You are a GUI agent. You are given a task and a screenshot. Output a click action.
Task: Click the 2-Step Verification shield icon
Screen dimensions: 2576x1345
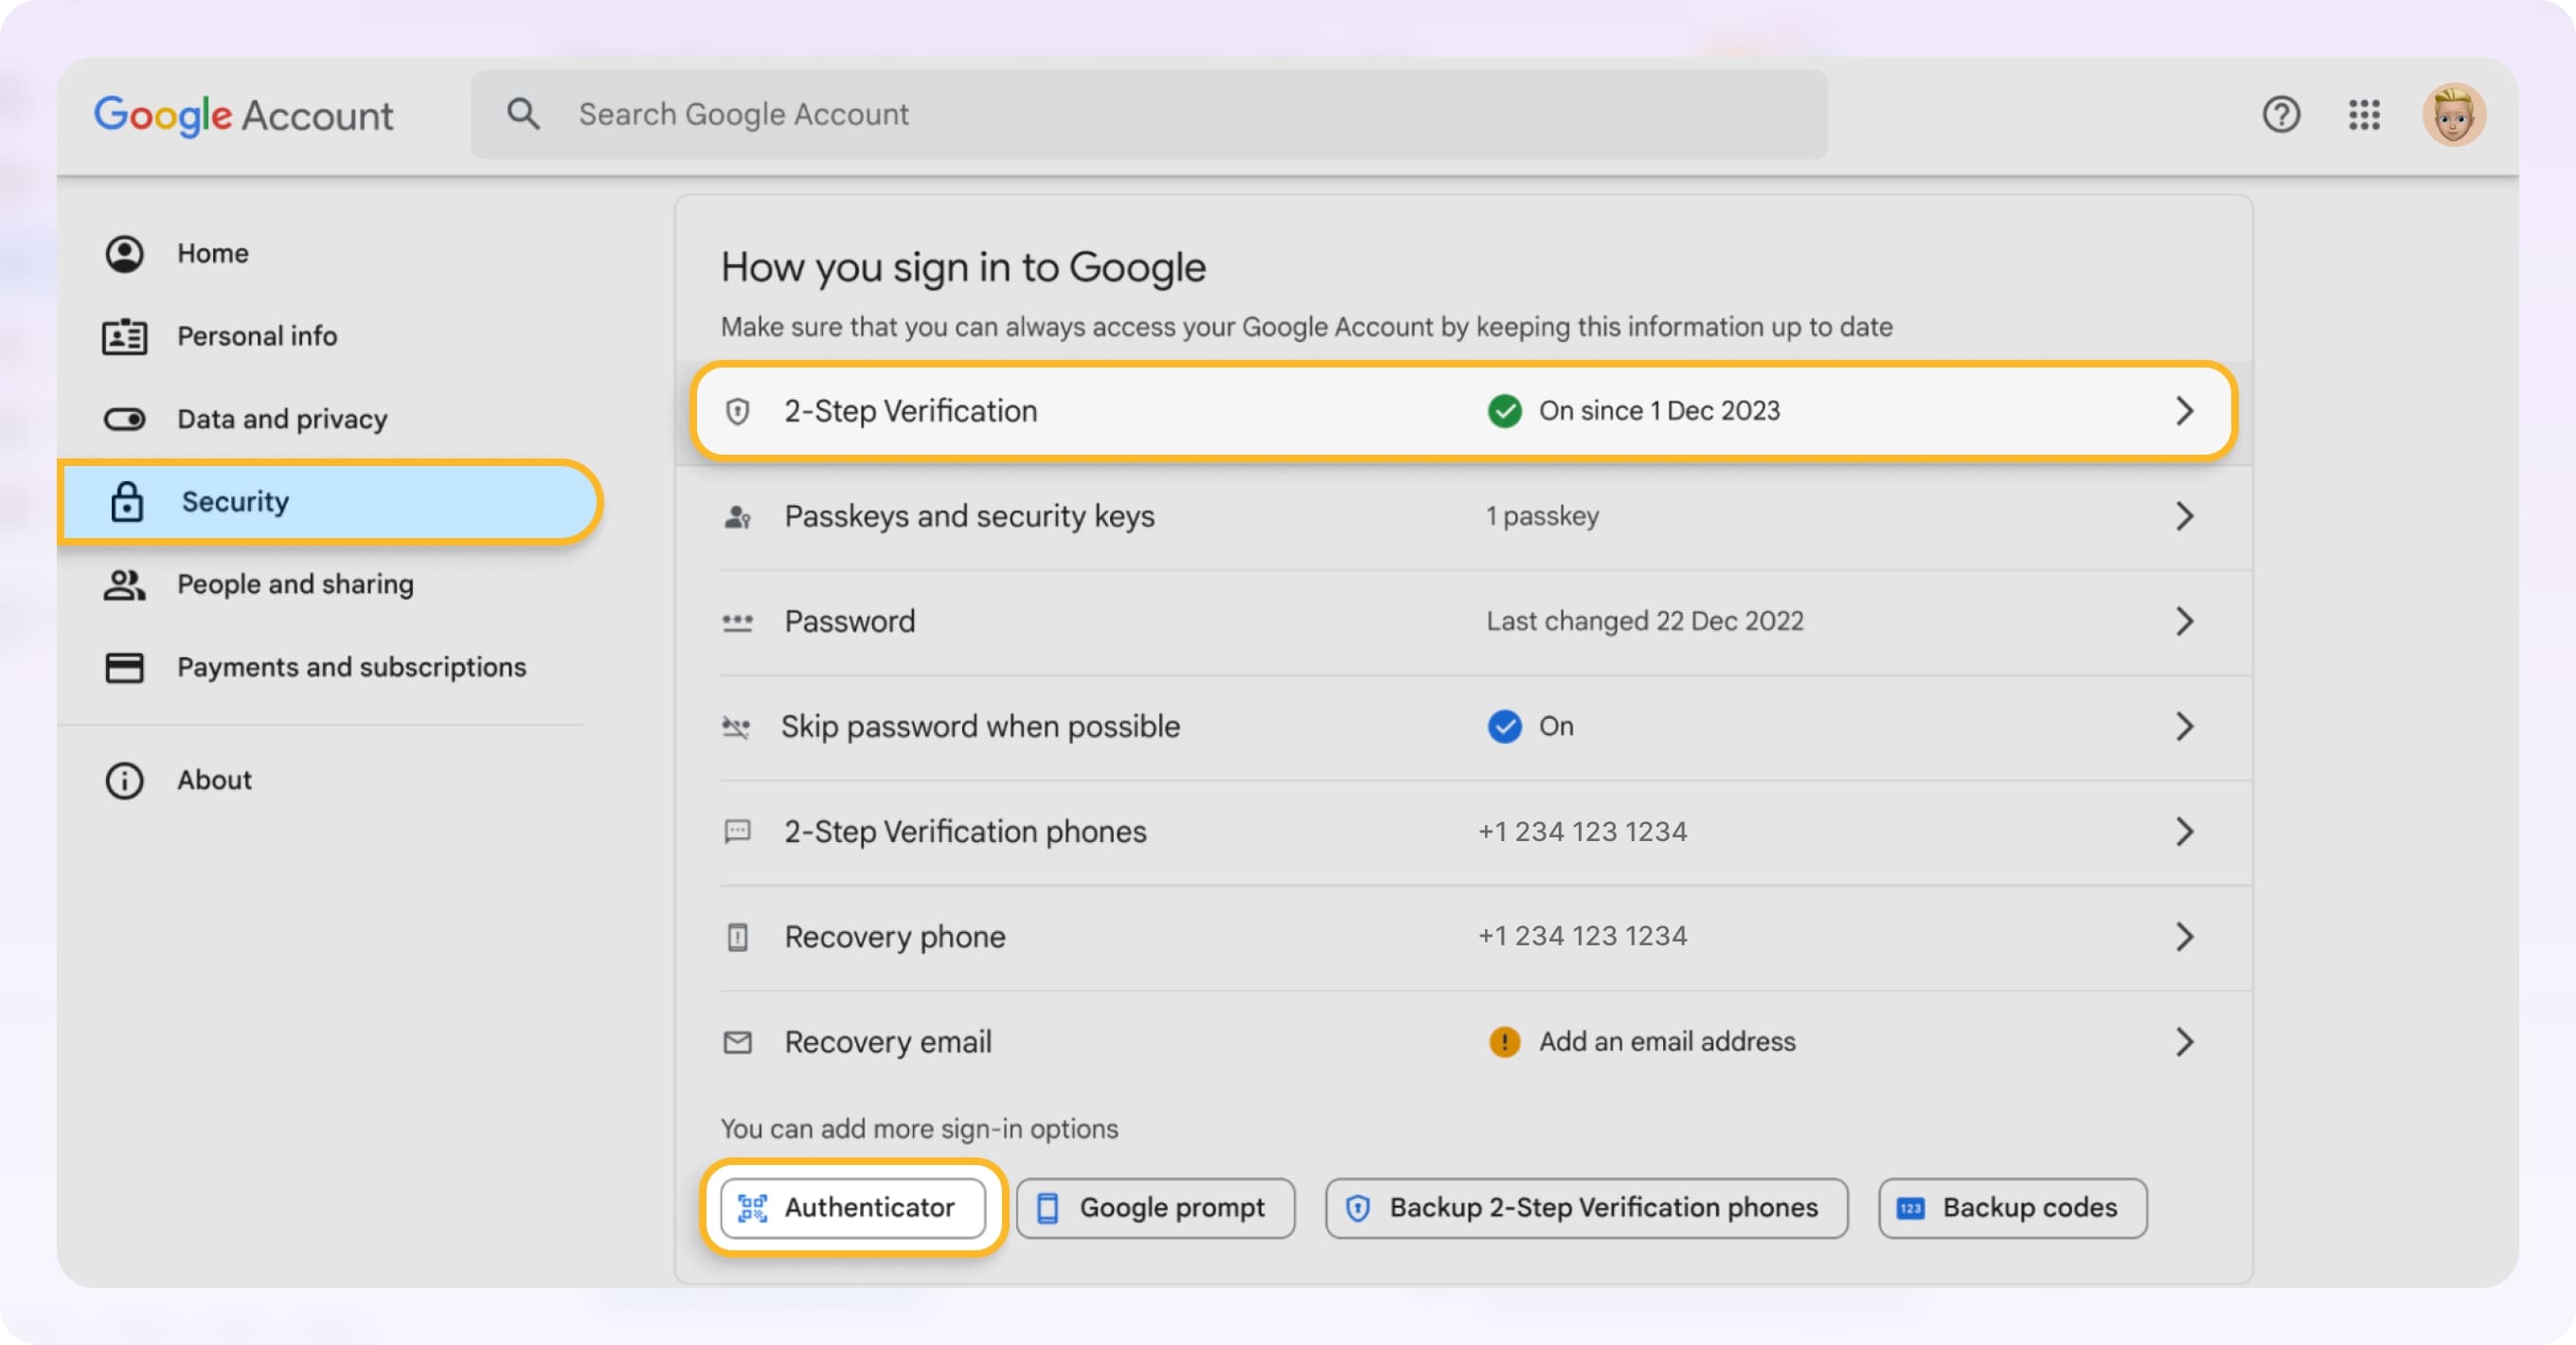tap(737, 410)
